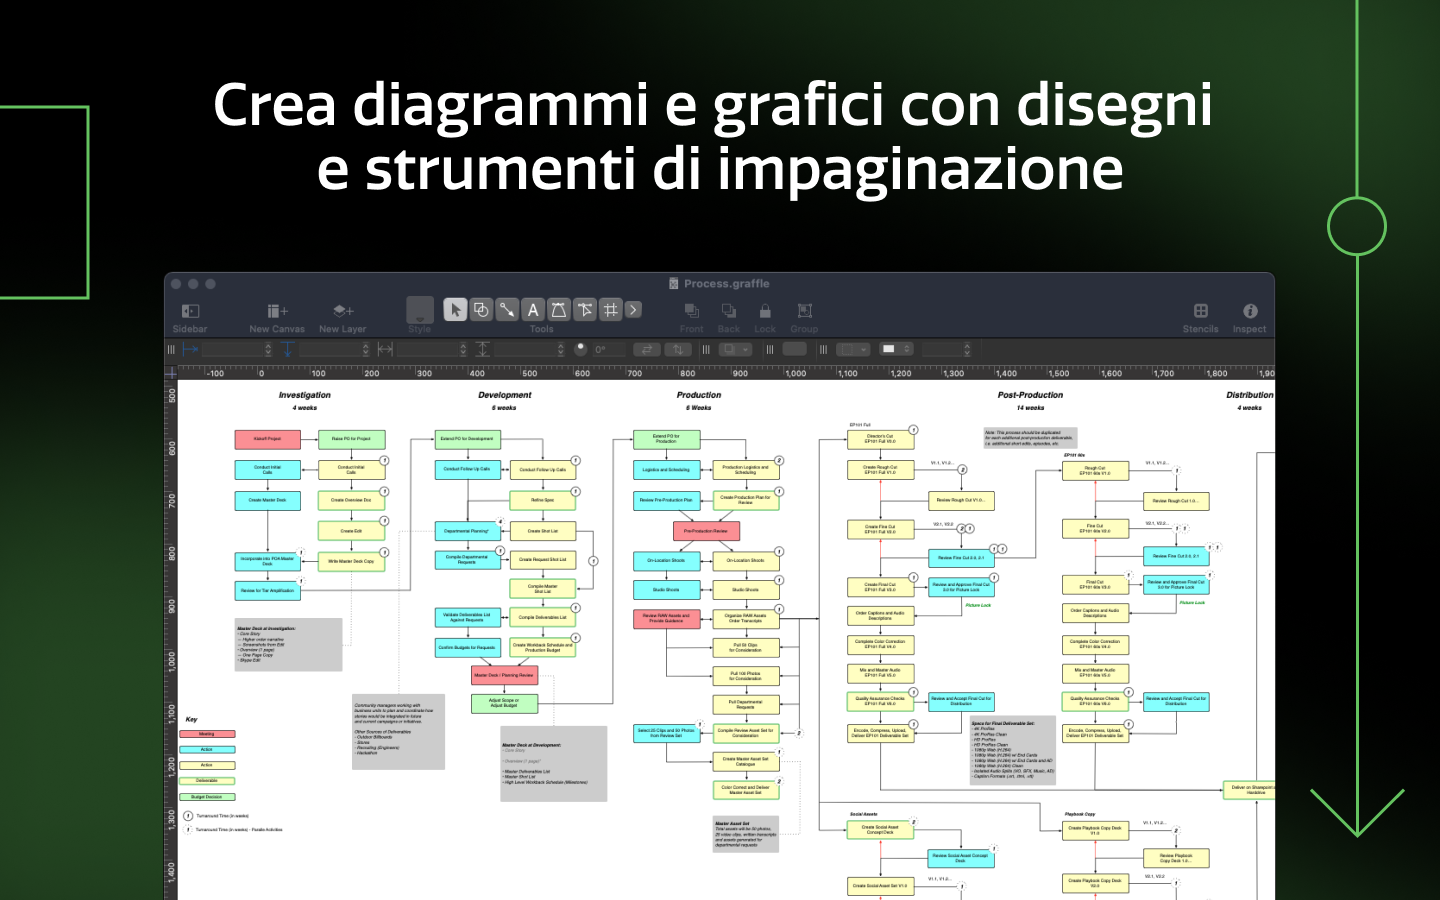Open the shadow style dropdown
This screenshot has height=900, width=1440.
pos(736,349)
